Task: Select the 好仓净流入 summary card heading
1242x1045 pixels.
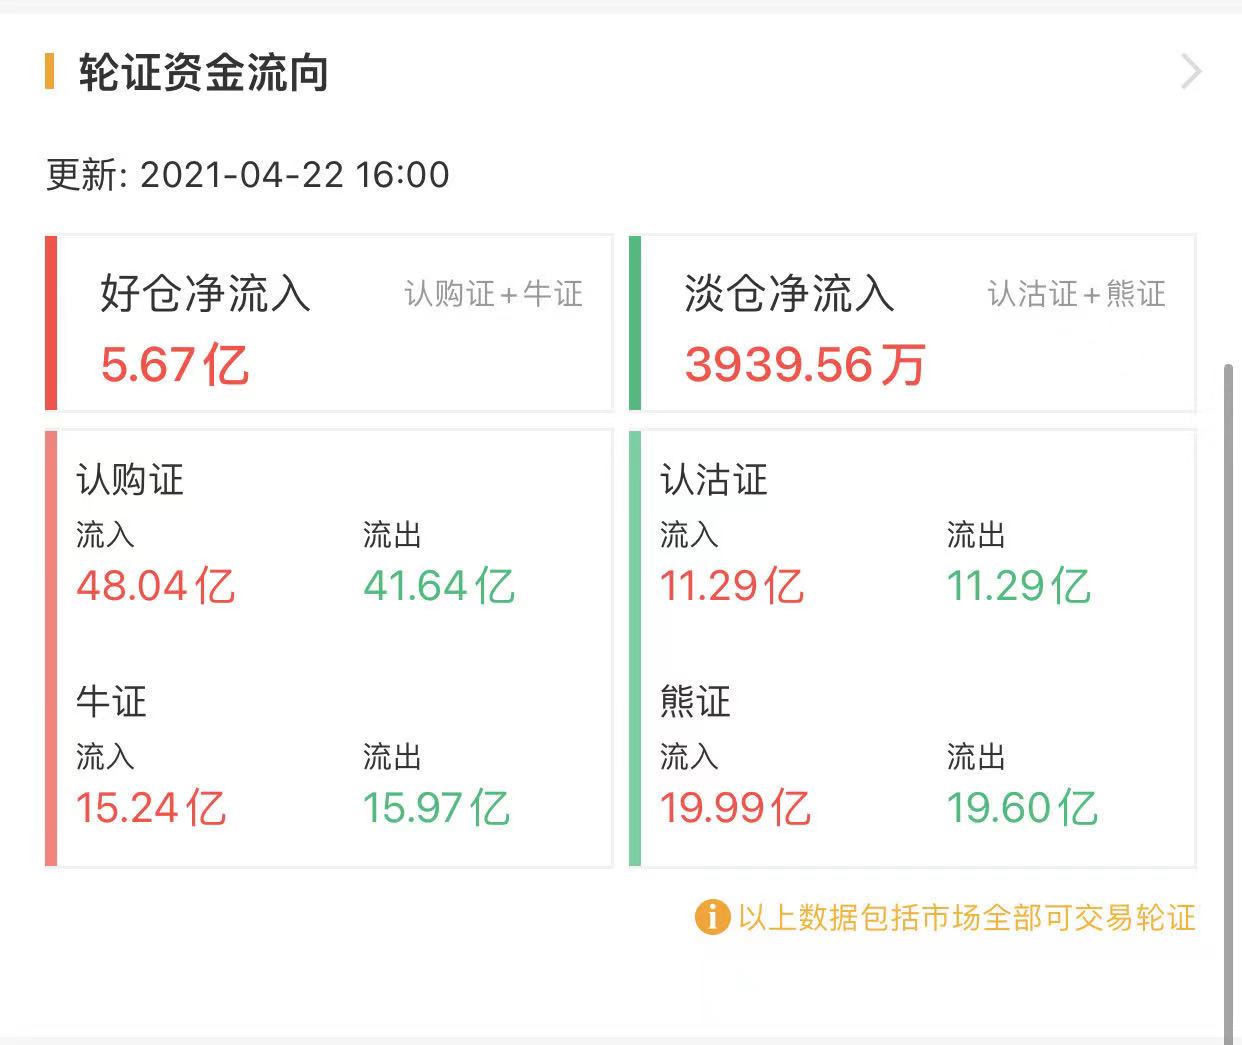Action: 205,294
